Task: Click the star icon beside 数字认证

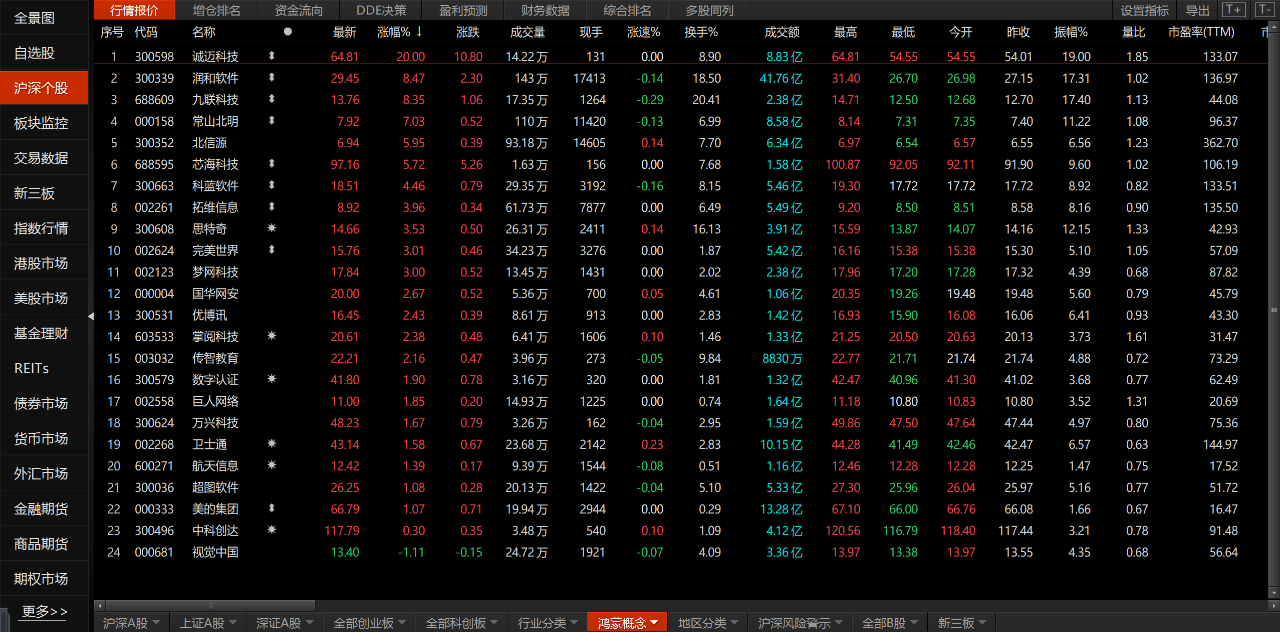Action: (x=271, y=380)
